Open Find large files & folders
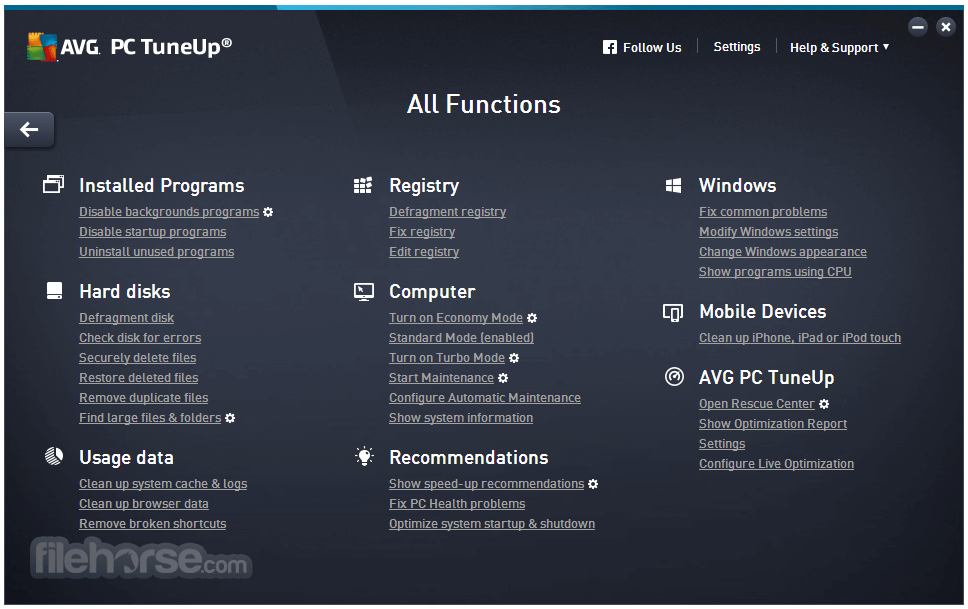 click(150, 418)
